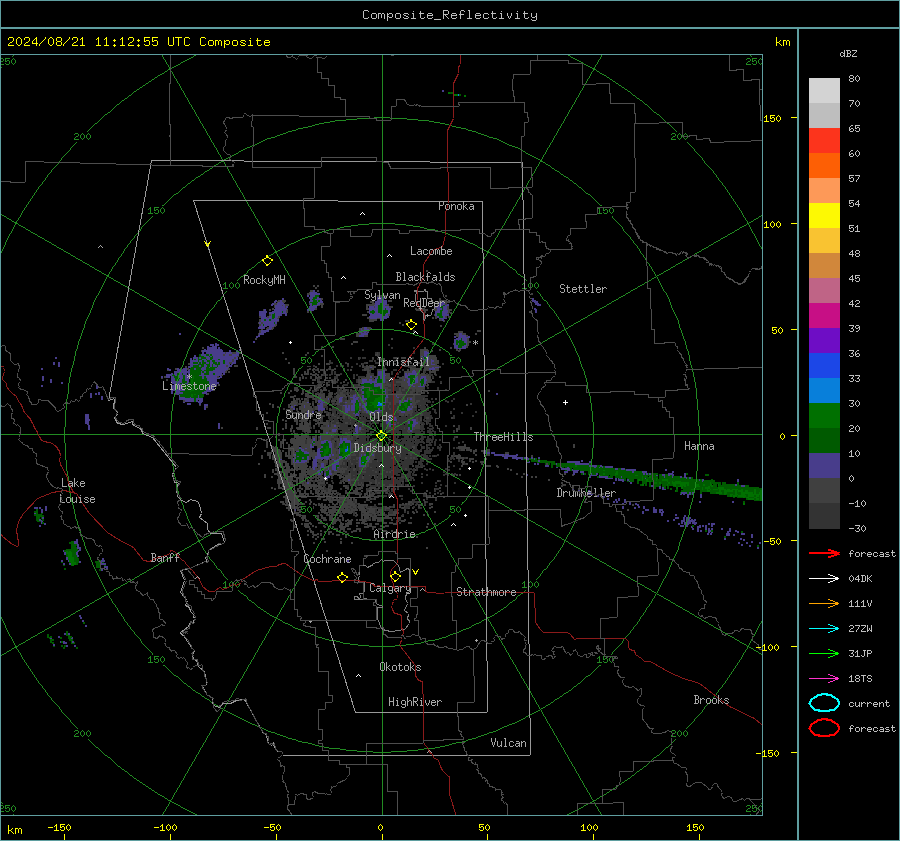Click the Calgary city label
This screenshot has width=900, height=841.
tap(390, 588)
